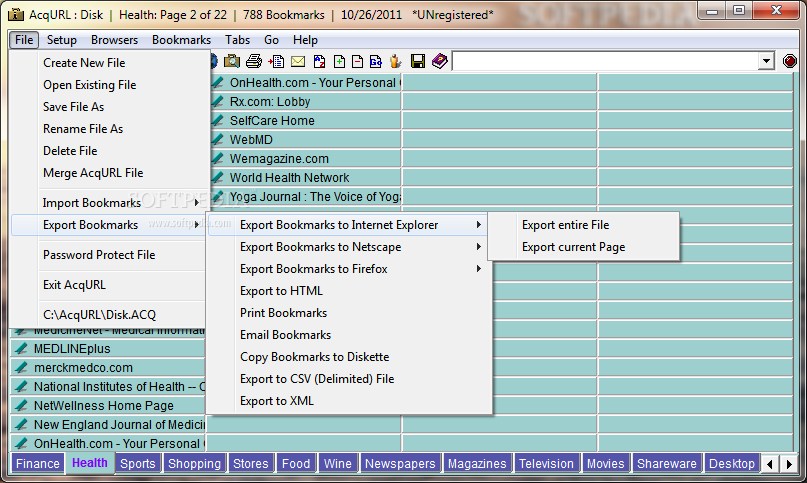
Task: Switch to the Shareware tab
Action: (x=666, y=463)
